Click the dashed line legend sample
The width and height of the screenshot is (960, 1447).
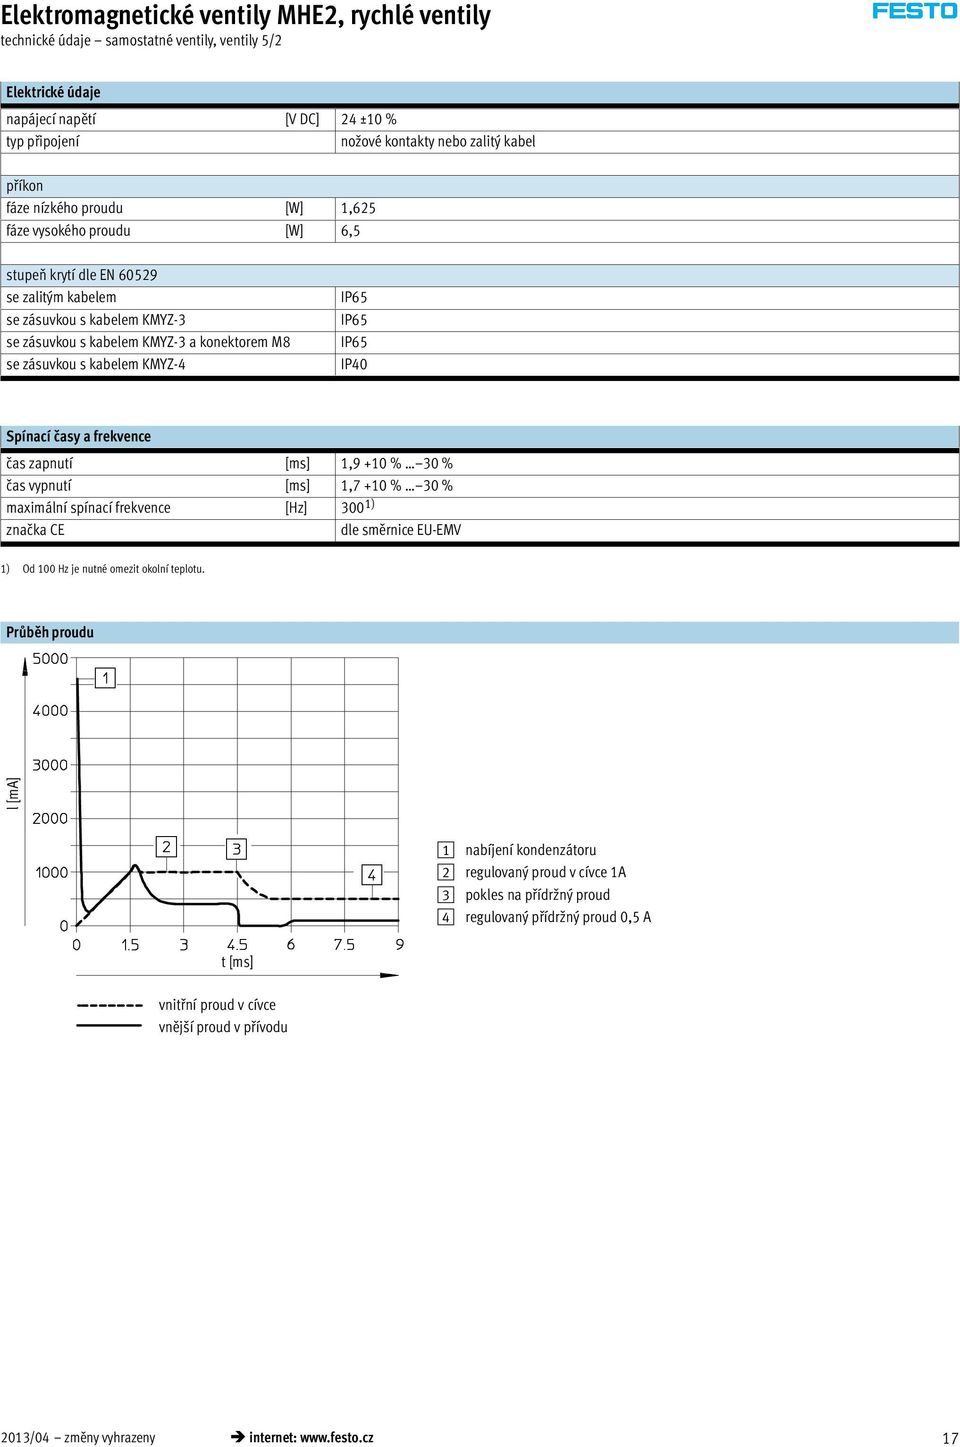(x=110, y=1005)
